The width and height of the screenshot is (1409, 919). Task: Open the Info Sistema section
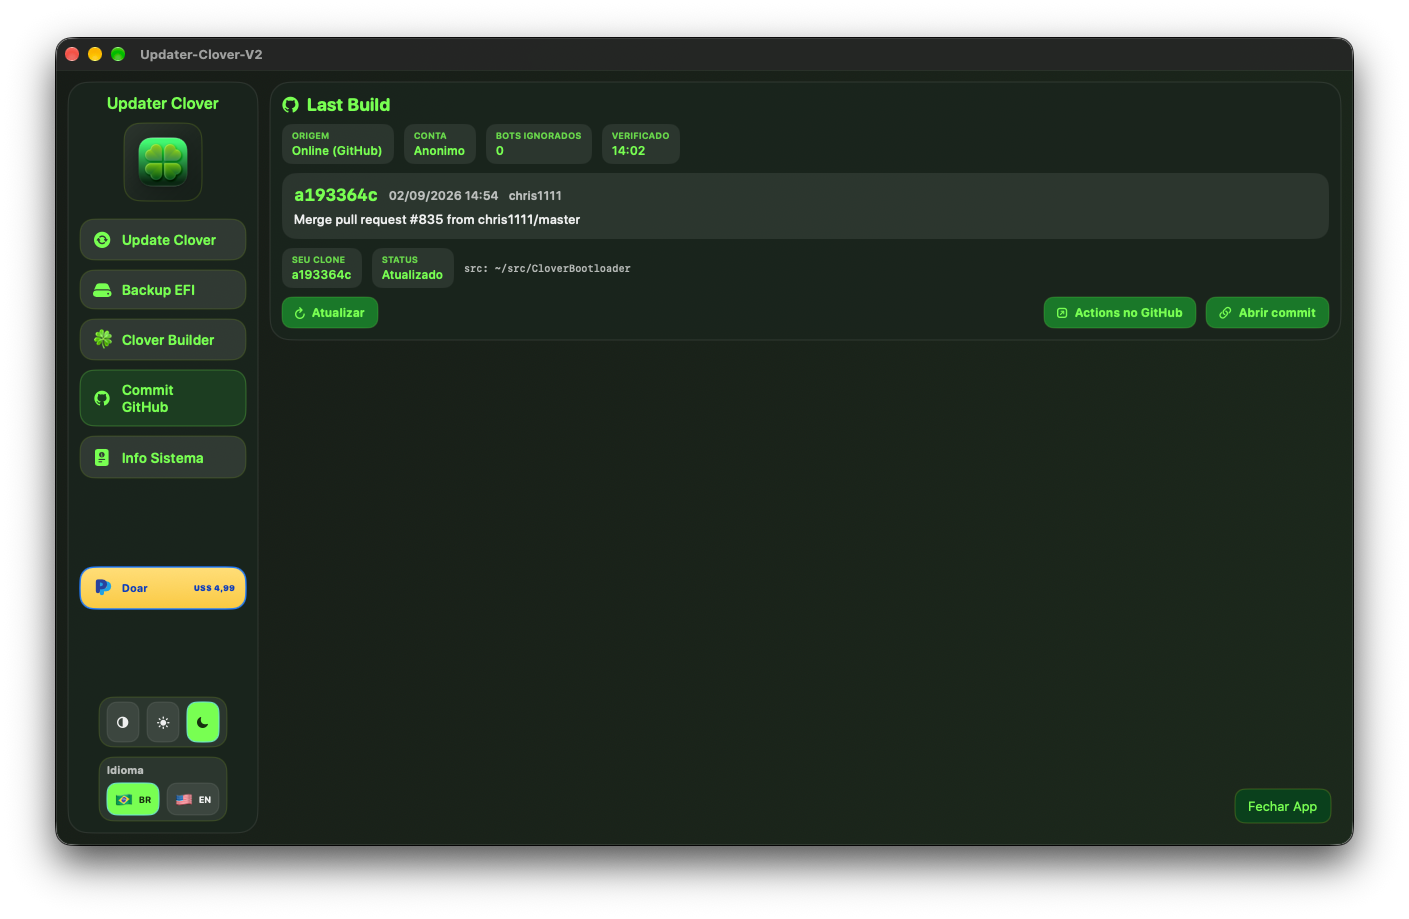click(163, 457)
